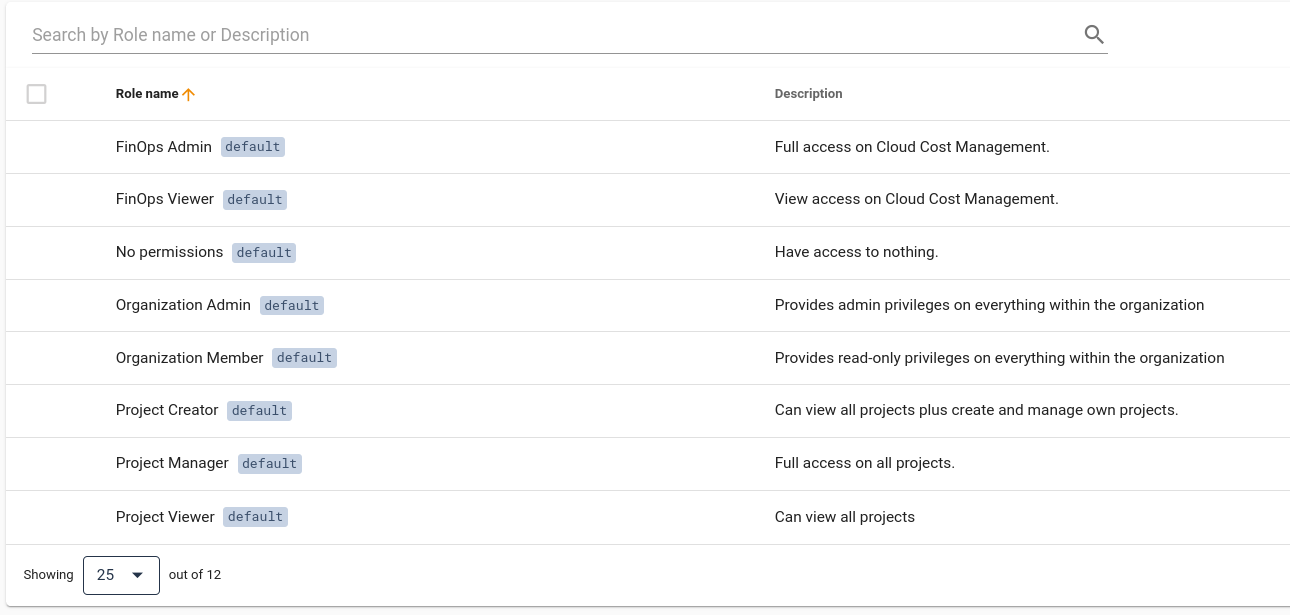Click the search magnifier icon
The image size is (1290, 615).
[x=1094, y=35]
